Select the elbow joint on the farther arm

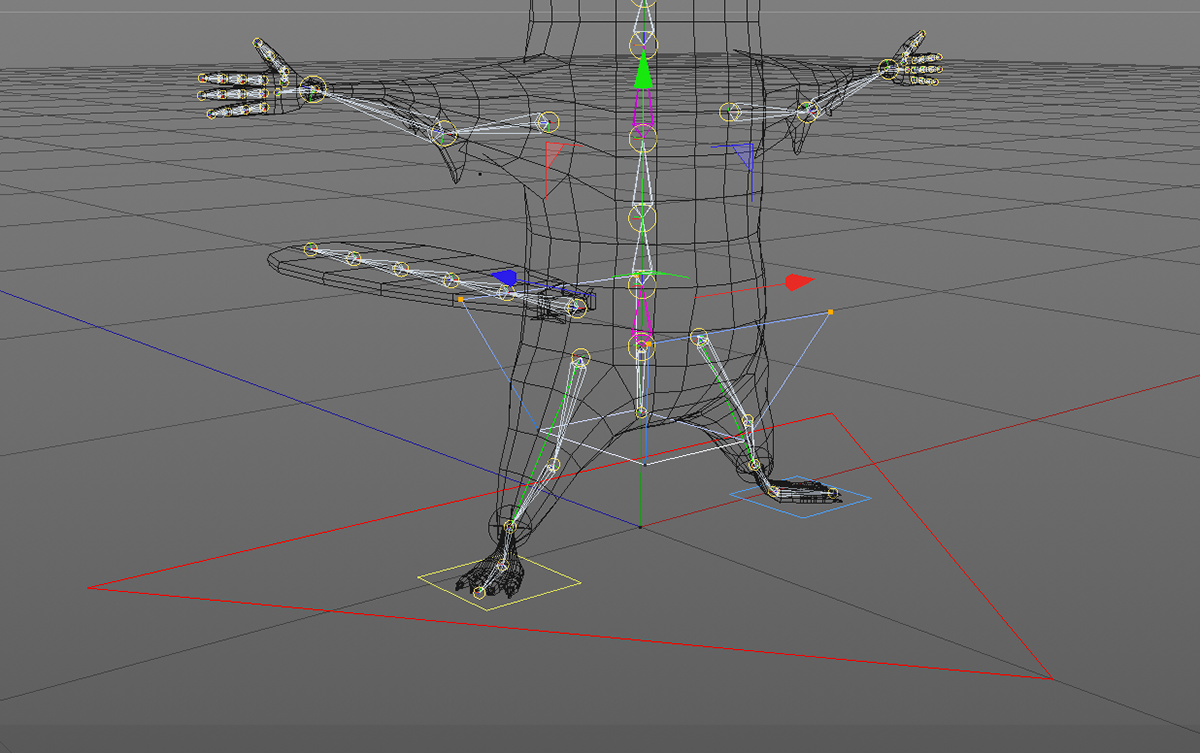806,111
